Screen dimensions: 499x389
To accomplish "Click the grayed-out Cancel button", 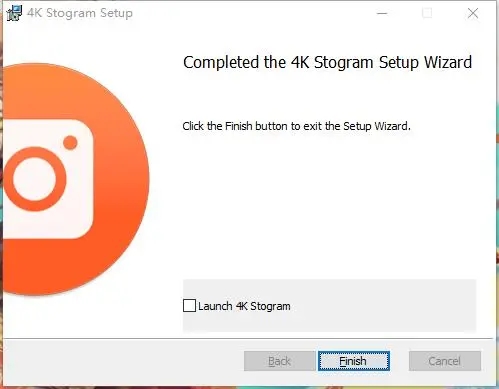I will tap(445, 361).
